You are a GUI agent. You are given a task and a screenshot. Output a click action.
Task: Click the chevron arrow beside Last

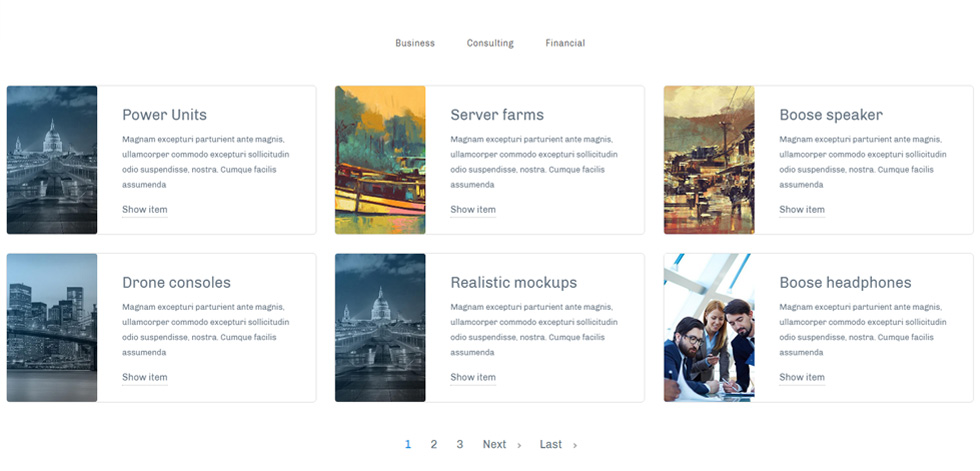[575, 445]
